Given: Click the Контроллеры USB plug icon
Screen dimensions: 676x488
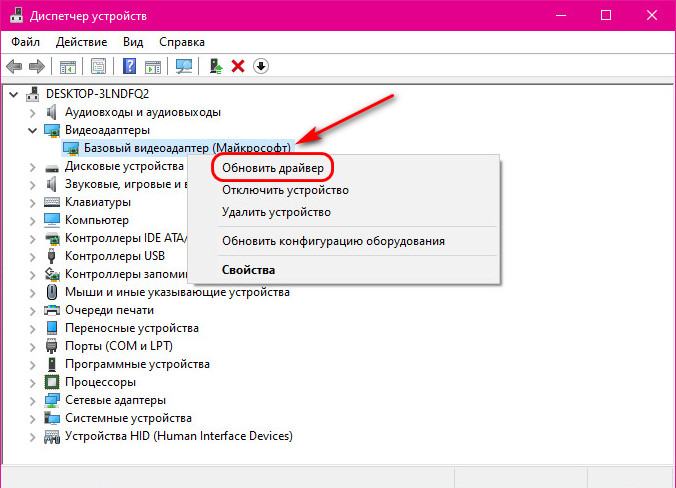Looking at the screenshot, I should [x=52, y=256].
